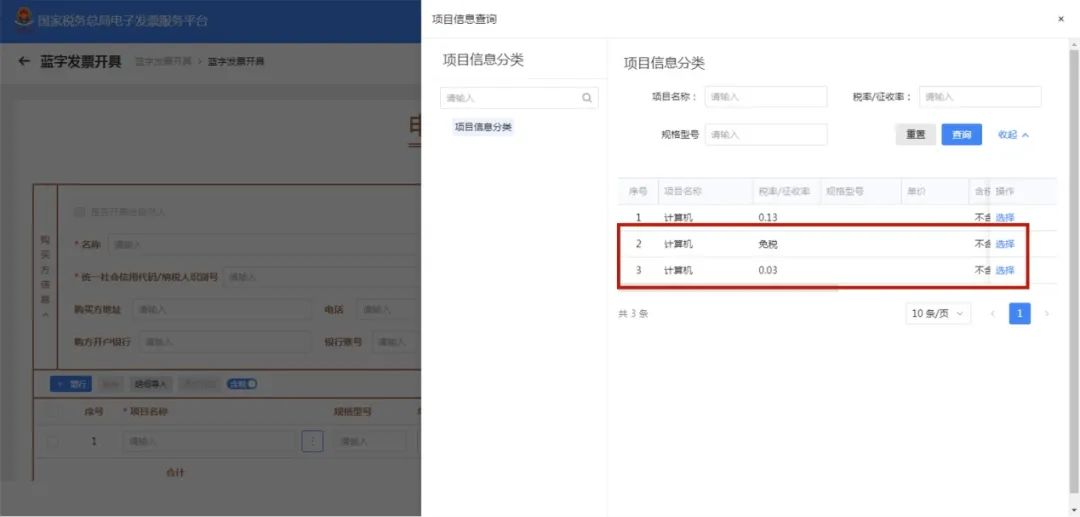Select the 项目信息分类 tree node

click(x=483, y=127)
